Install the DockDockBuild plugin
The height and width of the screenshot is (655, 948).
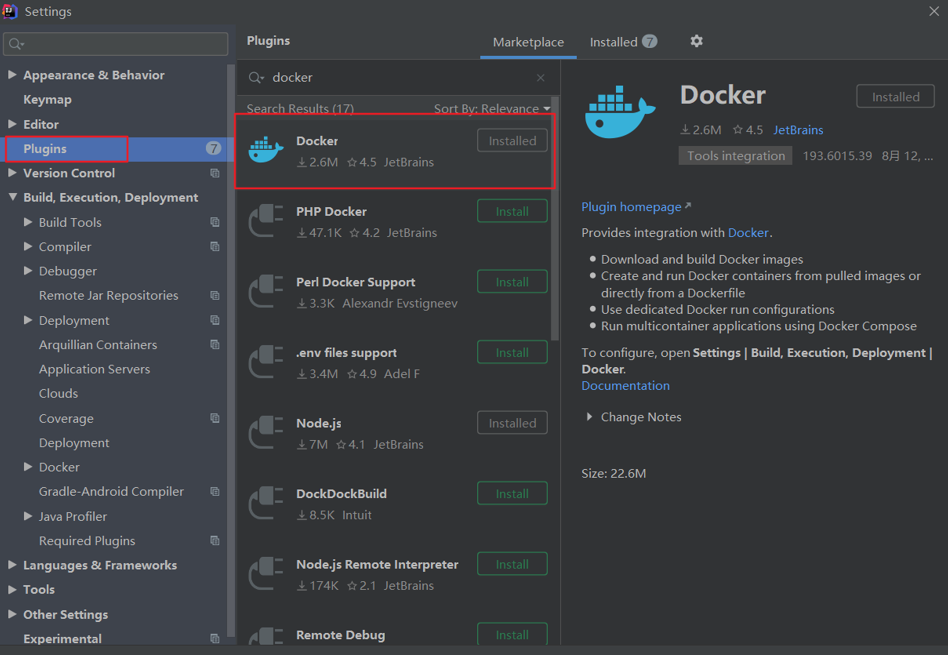coord(512,494)
